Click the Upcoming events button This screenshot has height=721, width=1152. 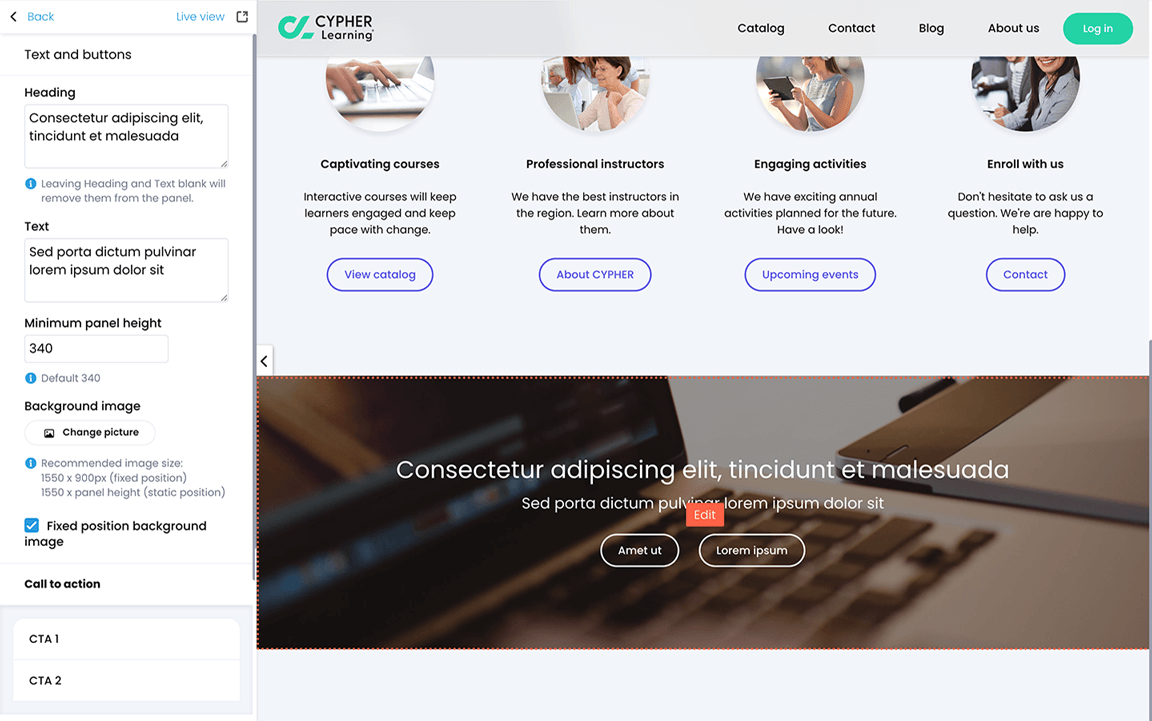coord(810,274)
